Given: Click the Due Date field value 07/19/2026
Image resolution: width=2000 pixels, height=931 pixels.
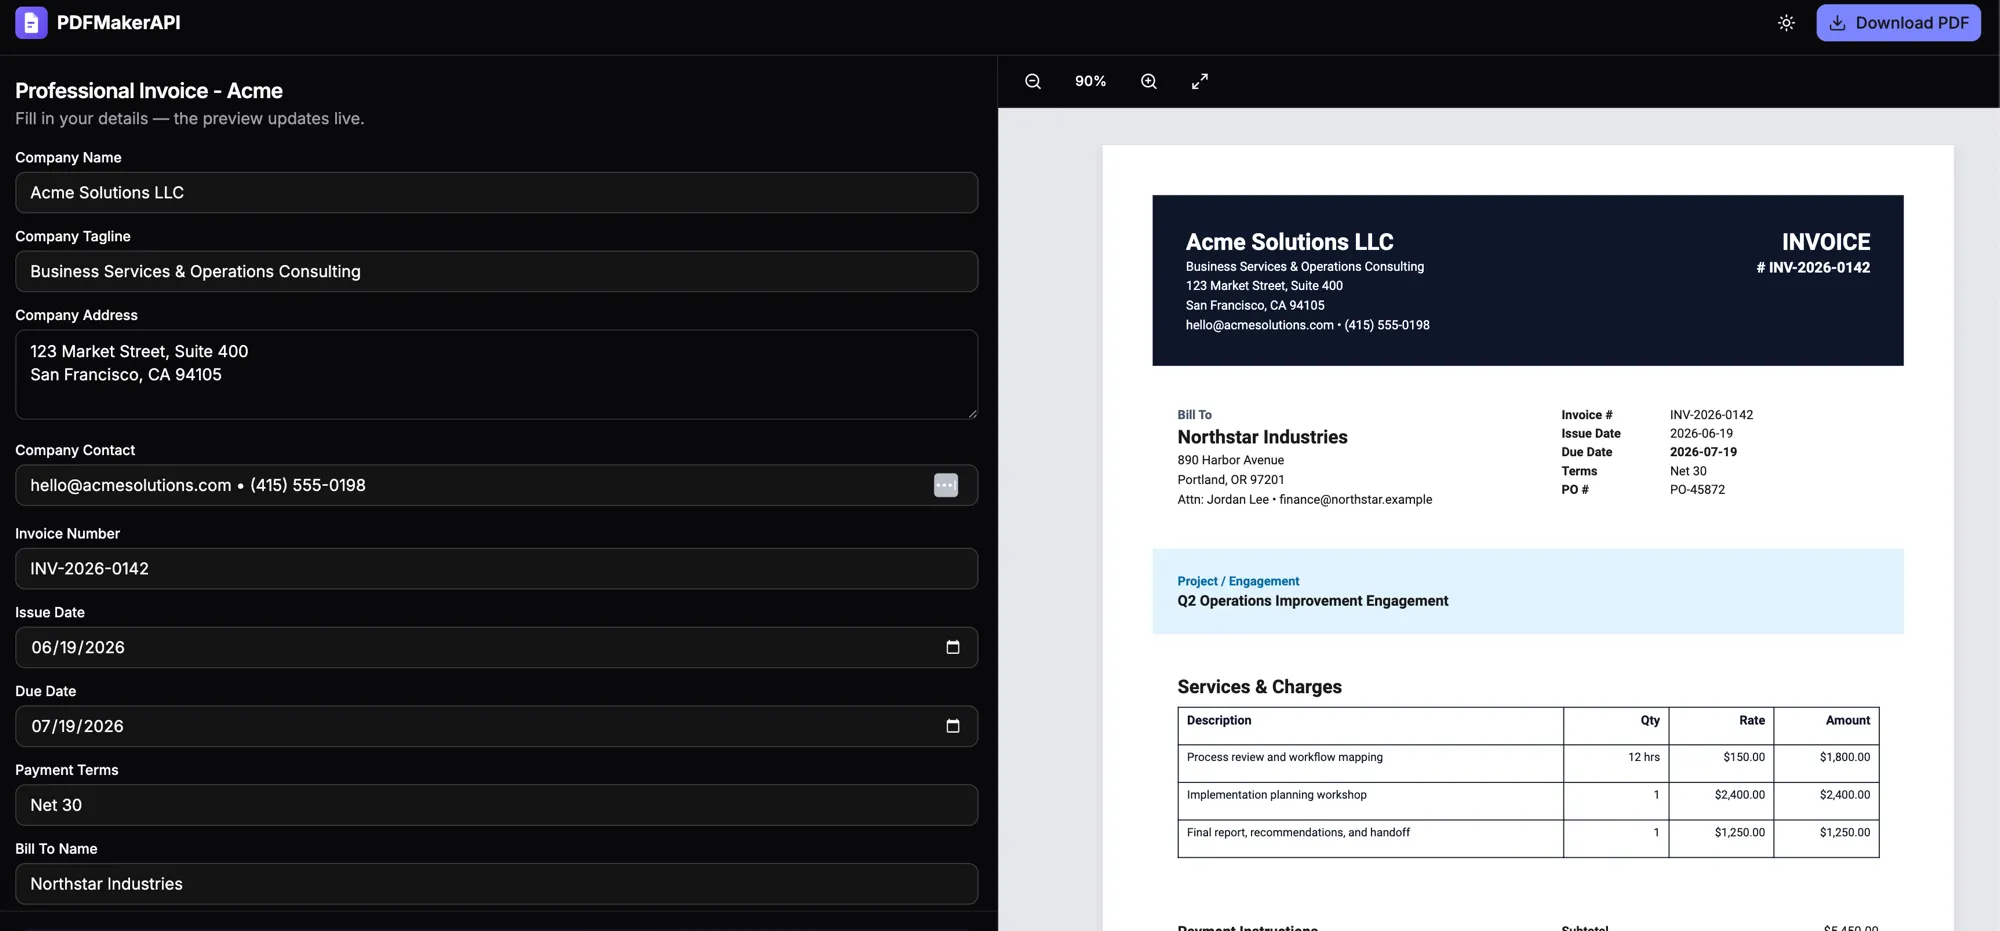Looking at the screenshot, I should tap(77, 726).
